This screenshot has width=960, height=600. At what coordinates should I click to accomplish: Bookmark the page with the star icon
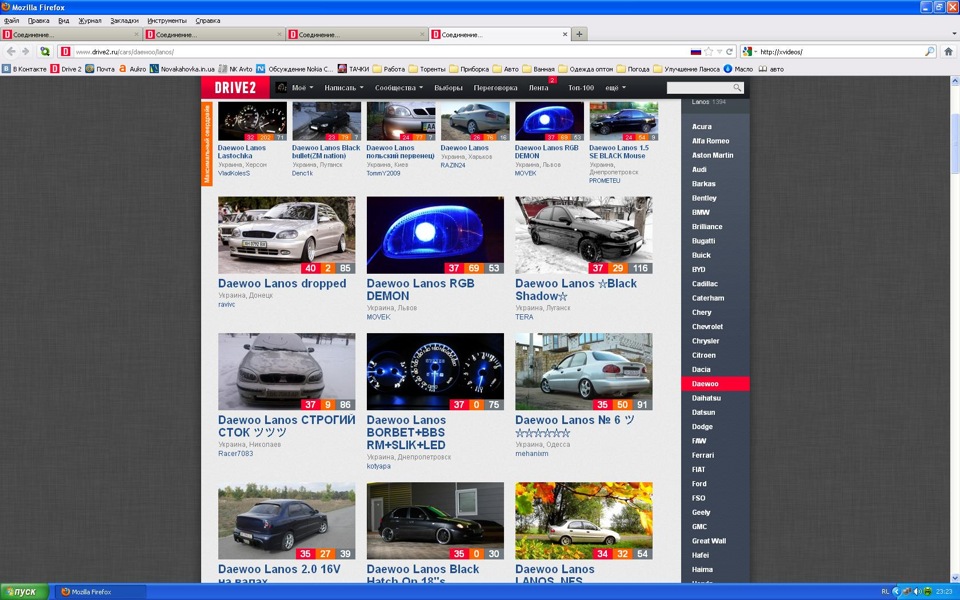click(x=708, y=51)
